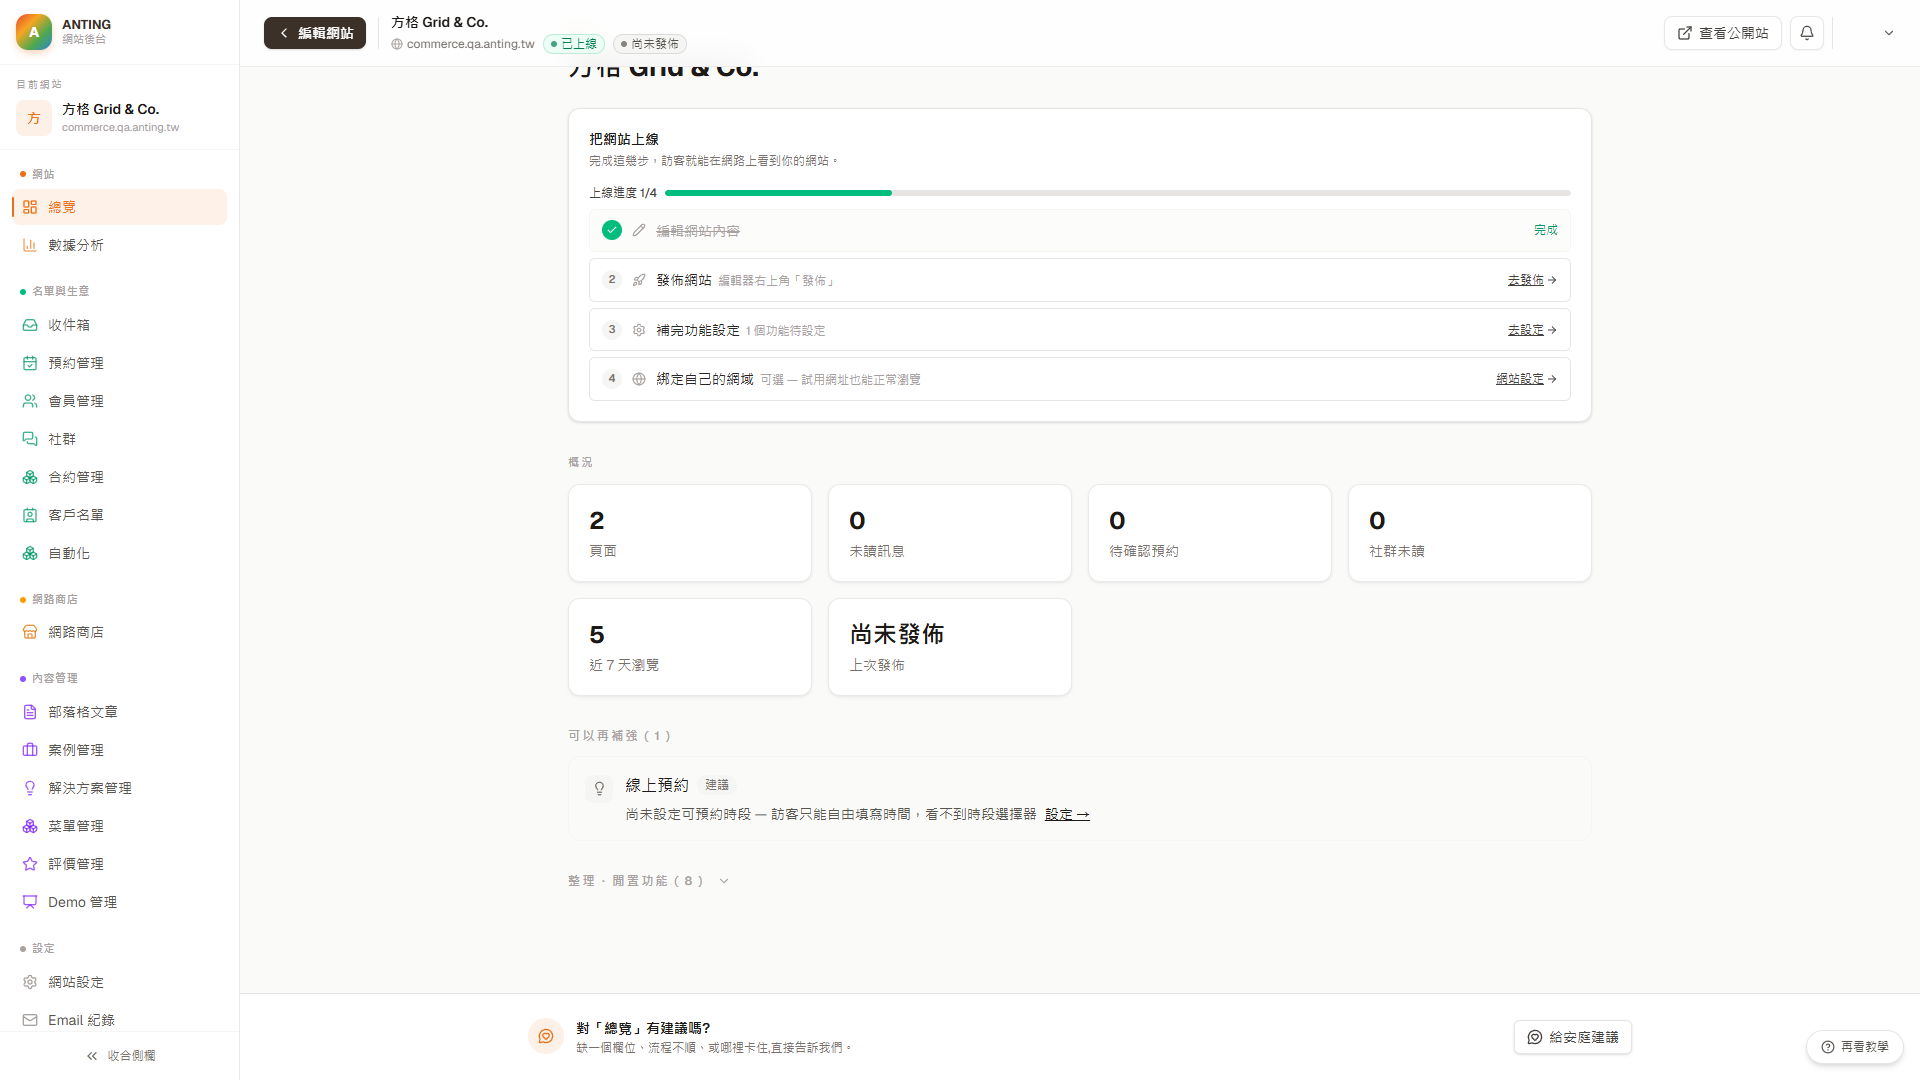Click the 網站設定 gear icon

pos(30,982)
